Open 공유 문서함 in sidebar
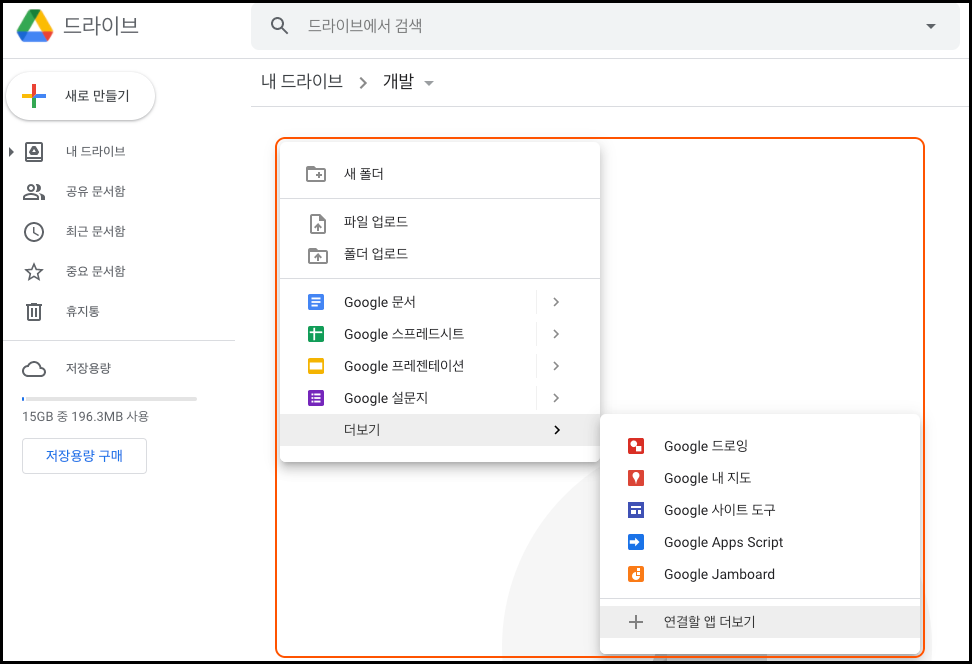972x664 pixels. (95, 192)
